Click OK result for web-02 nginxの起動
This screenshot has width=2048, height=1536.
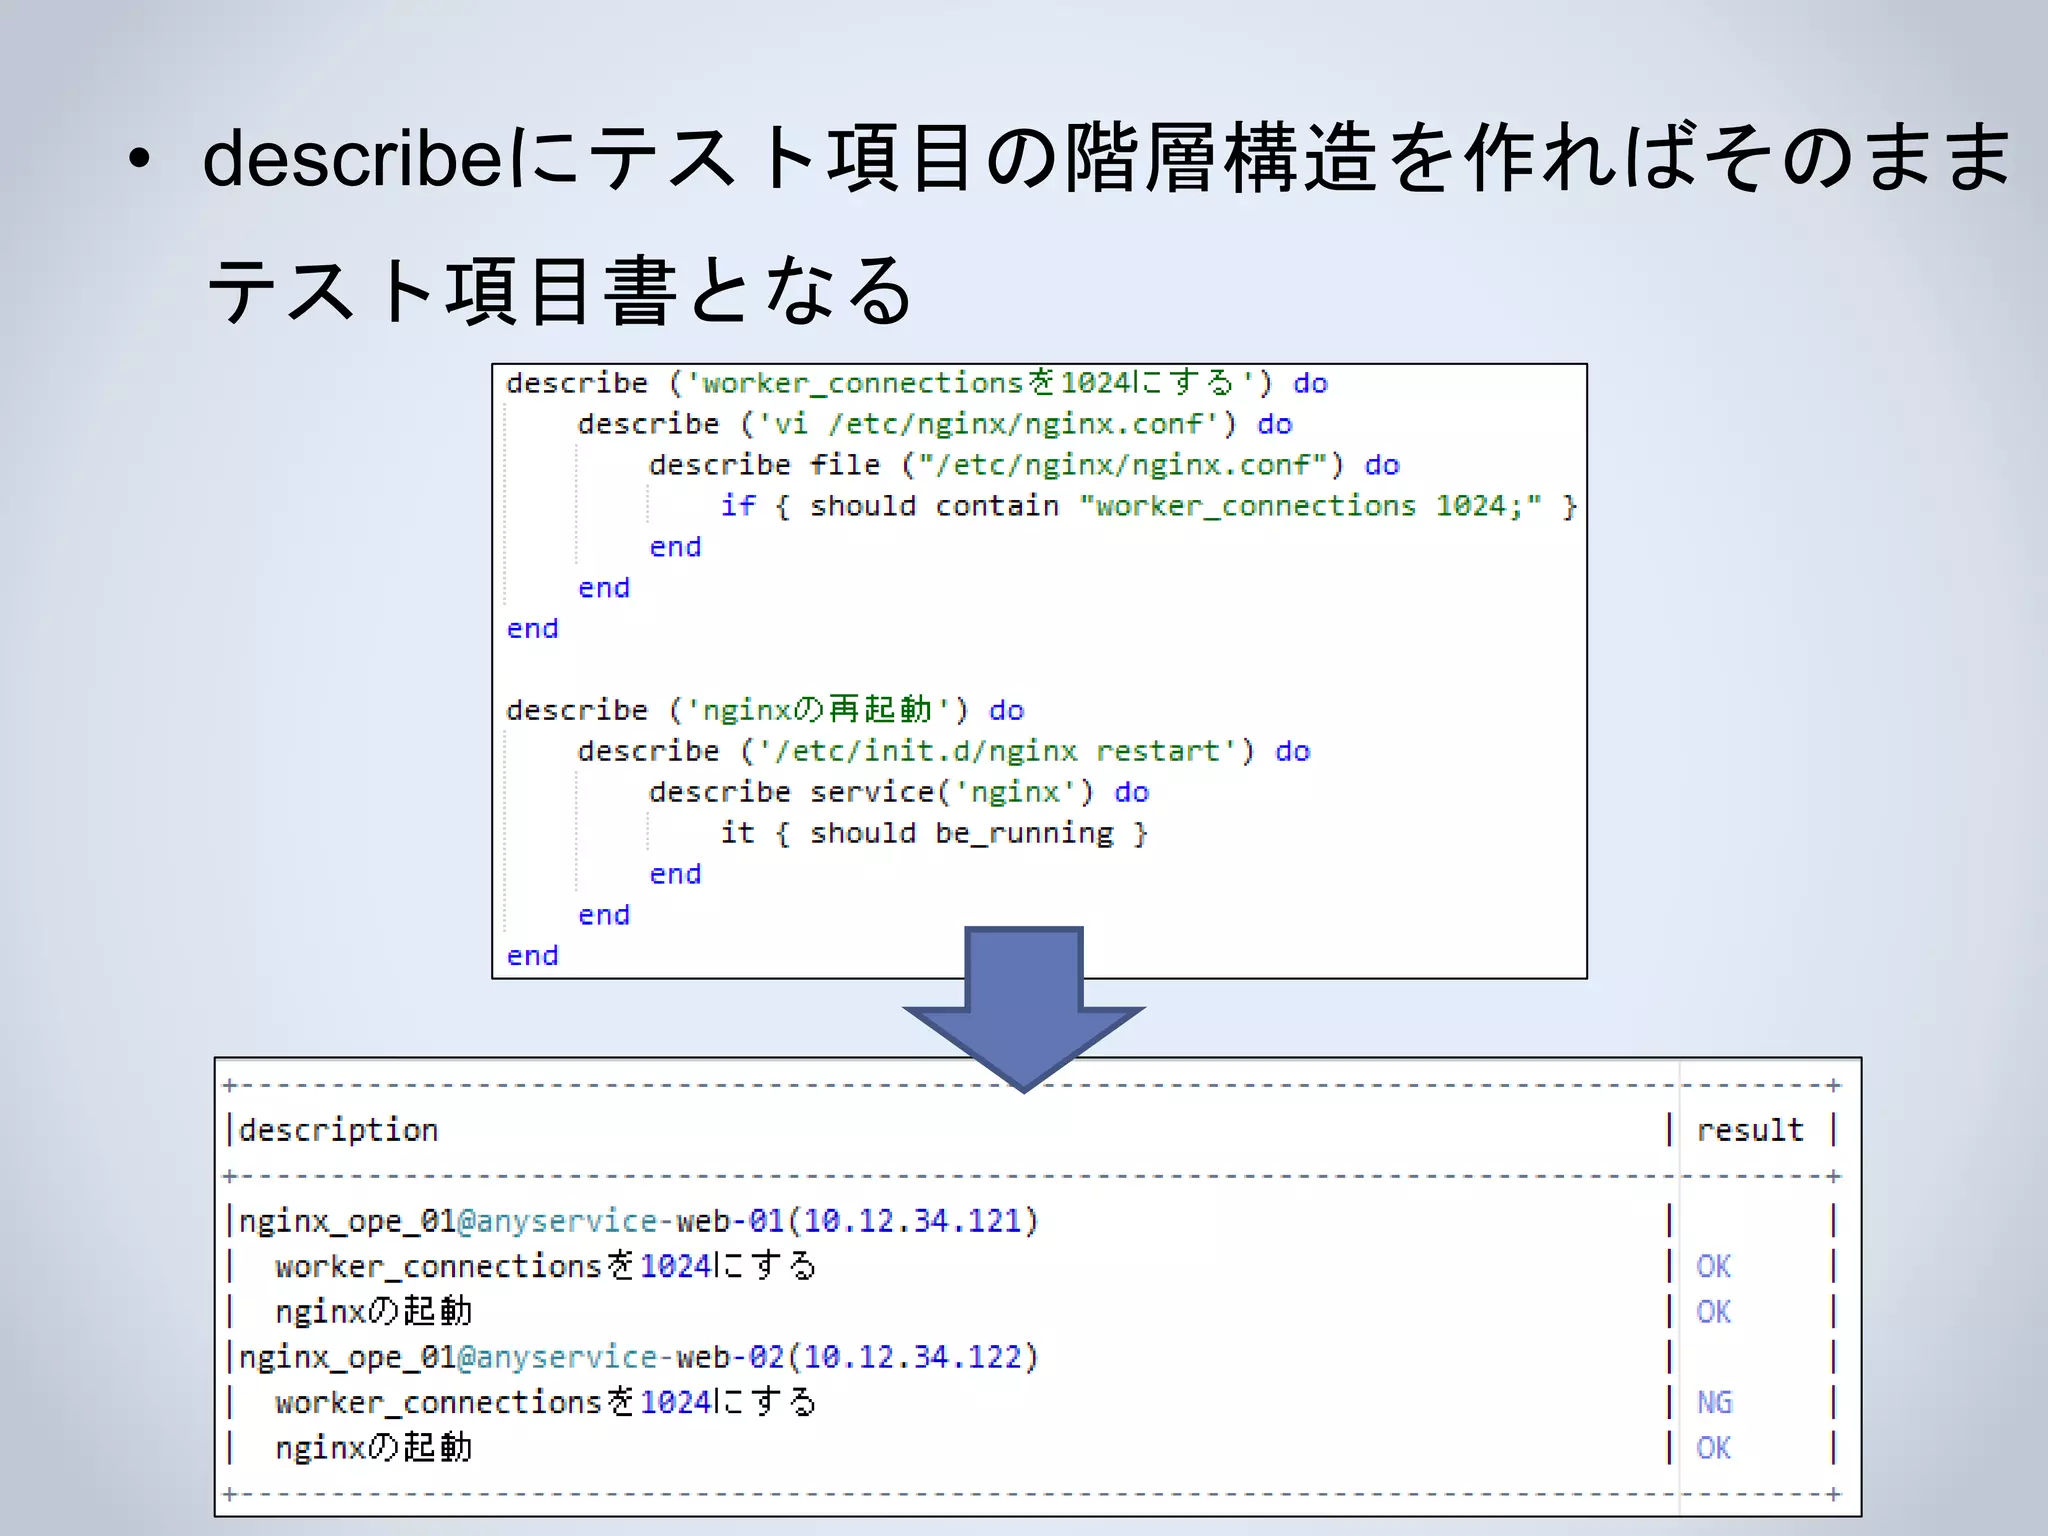click(1714, 1447)
